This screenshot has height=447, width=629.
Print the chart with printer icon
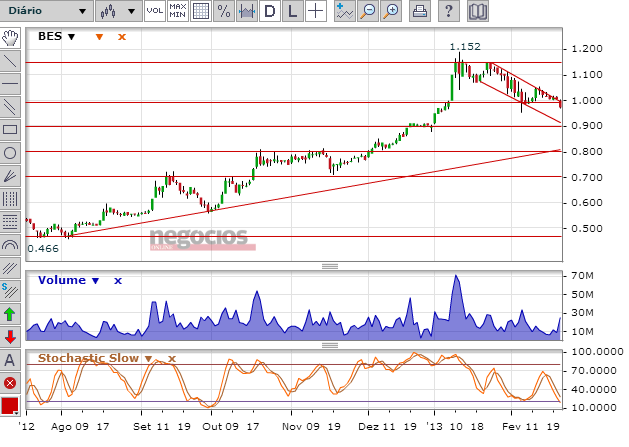420,11
